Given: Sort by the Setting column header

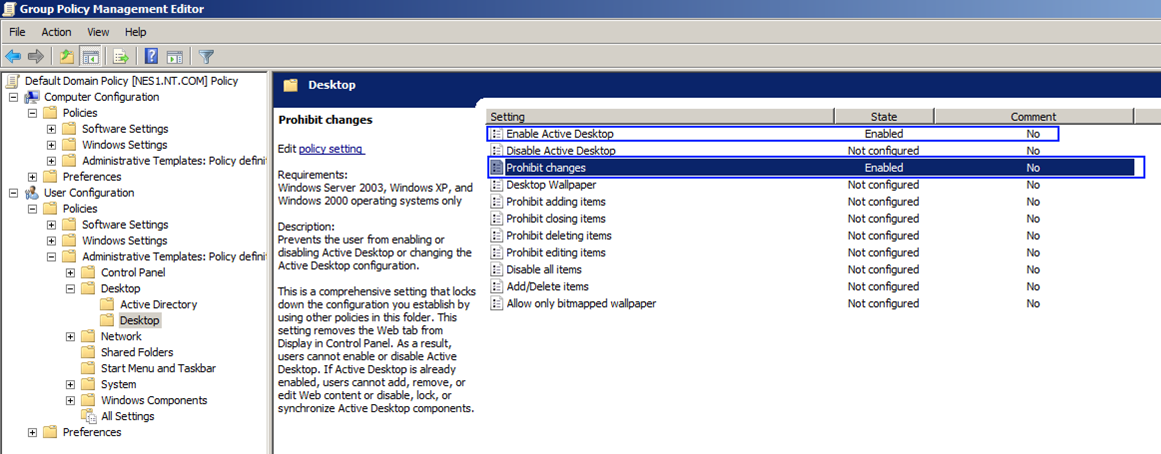Looking at the screenshot, I should pyautogui.click(x=660, y=116).
